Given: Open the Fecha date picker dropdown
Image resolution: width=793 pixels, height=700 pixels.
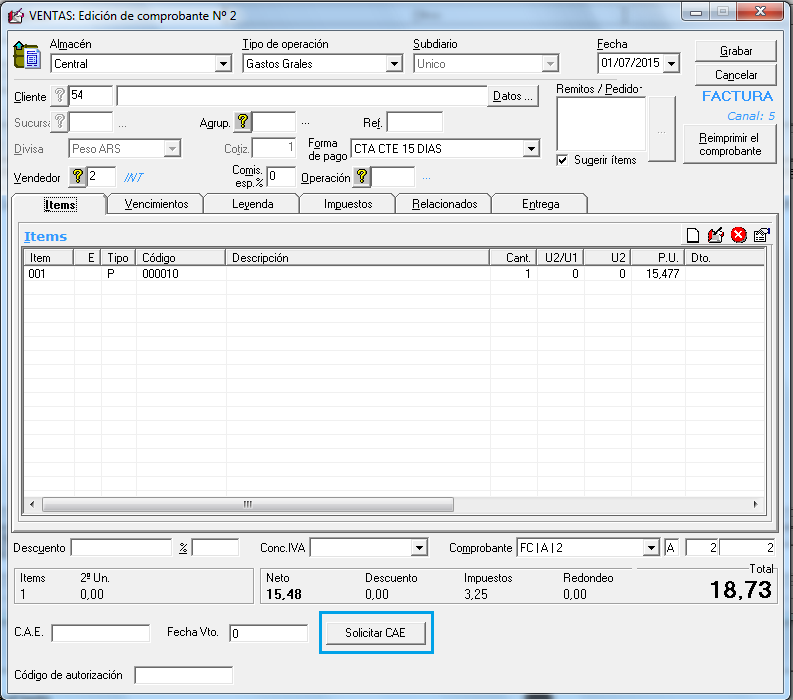Looking at the screenshot, I should click(x=670, y=64).
